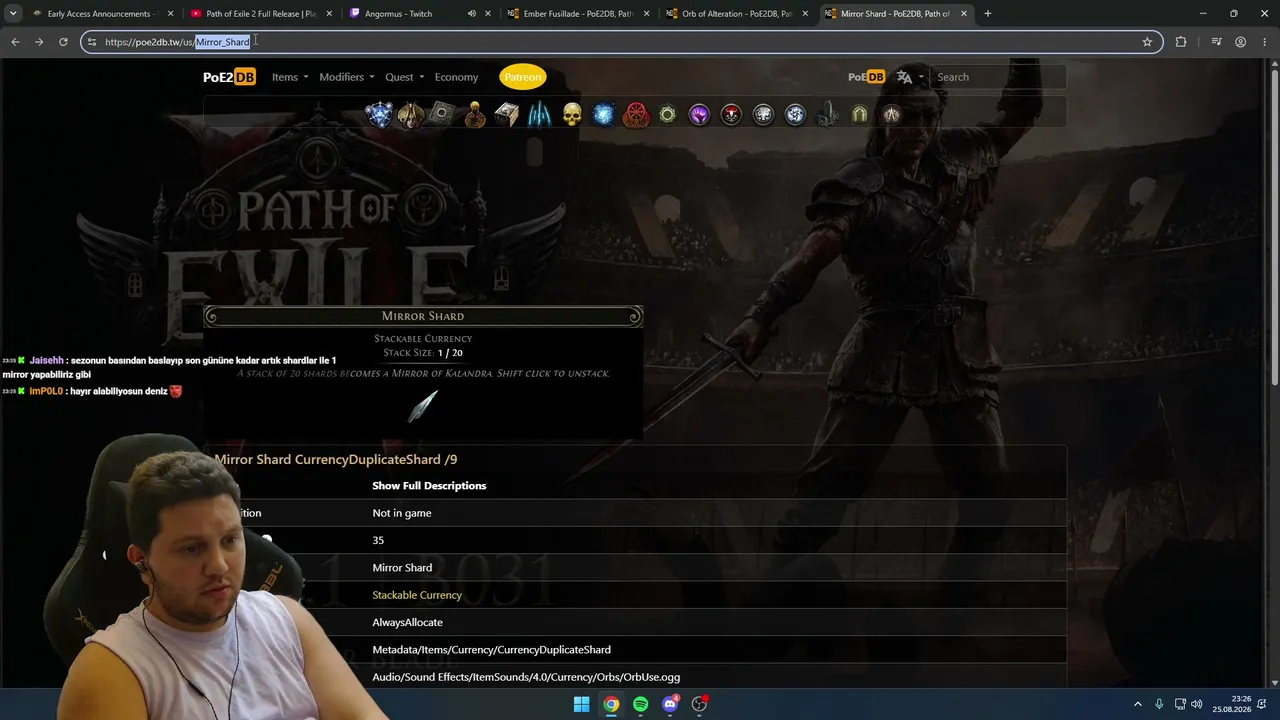1280x720 pixels.
Task: Open Discord from the taskbar
Action: pyautogui.click(x=670, y=704)
